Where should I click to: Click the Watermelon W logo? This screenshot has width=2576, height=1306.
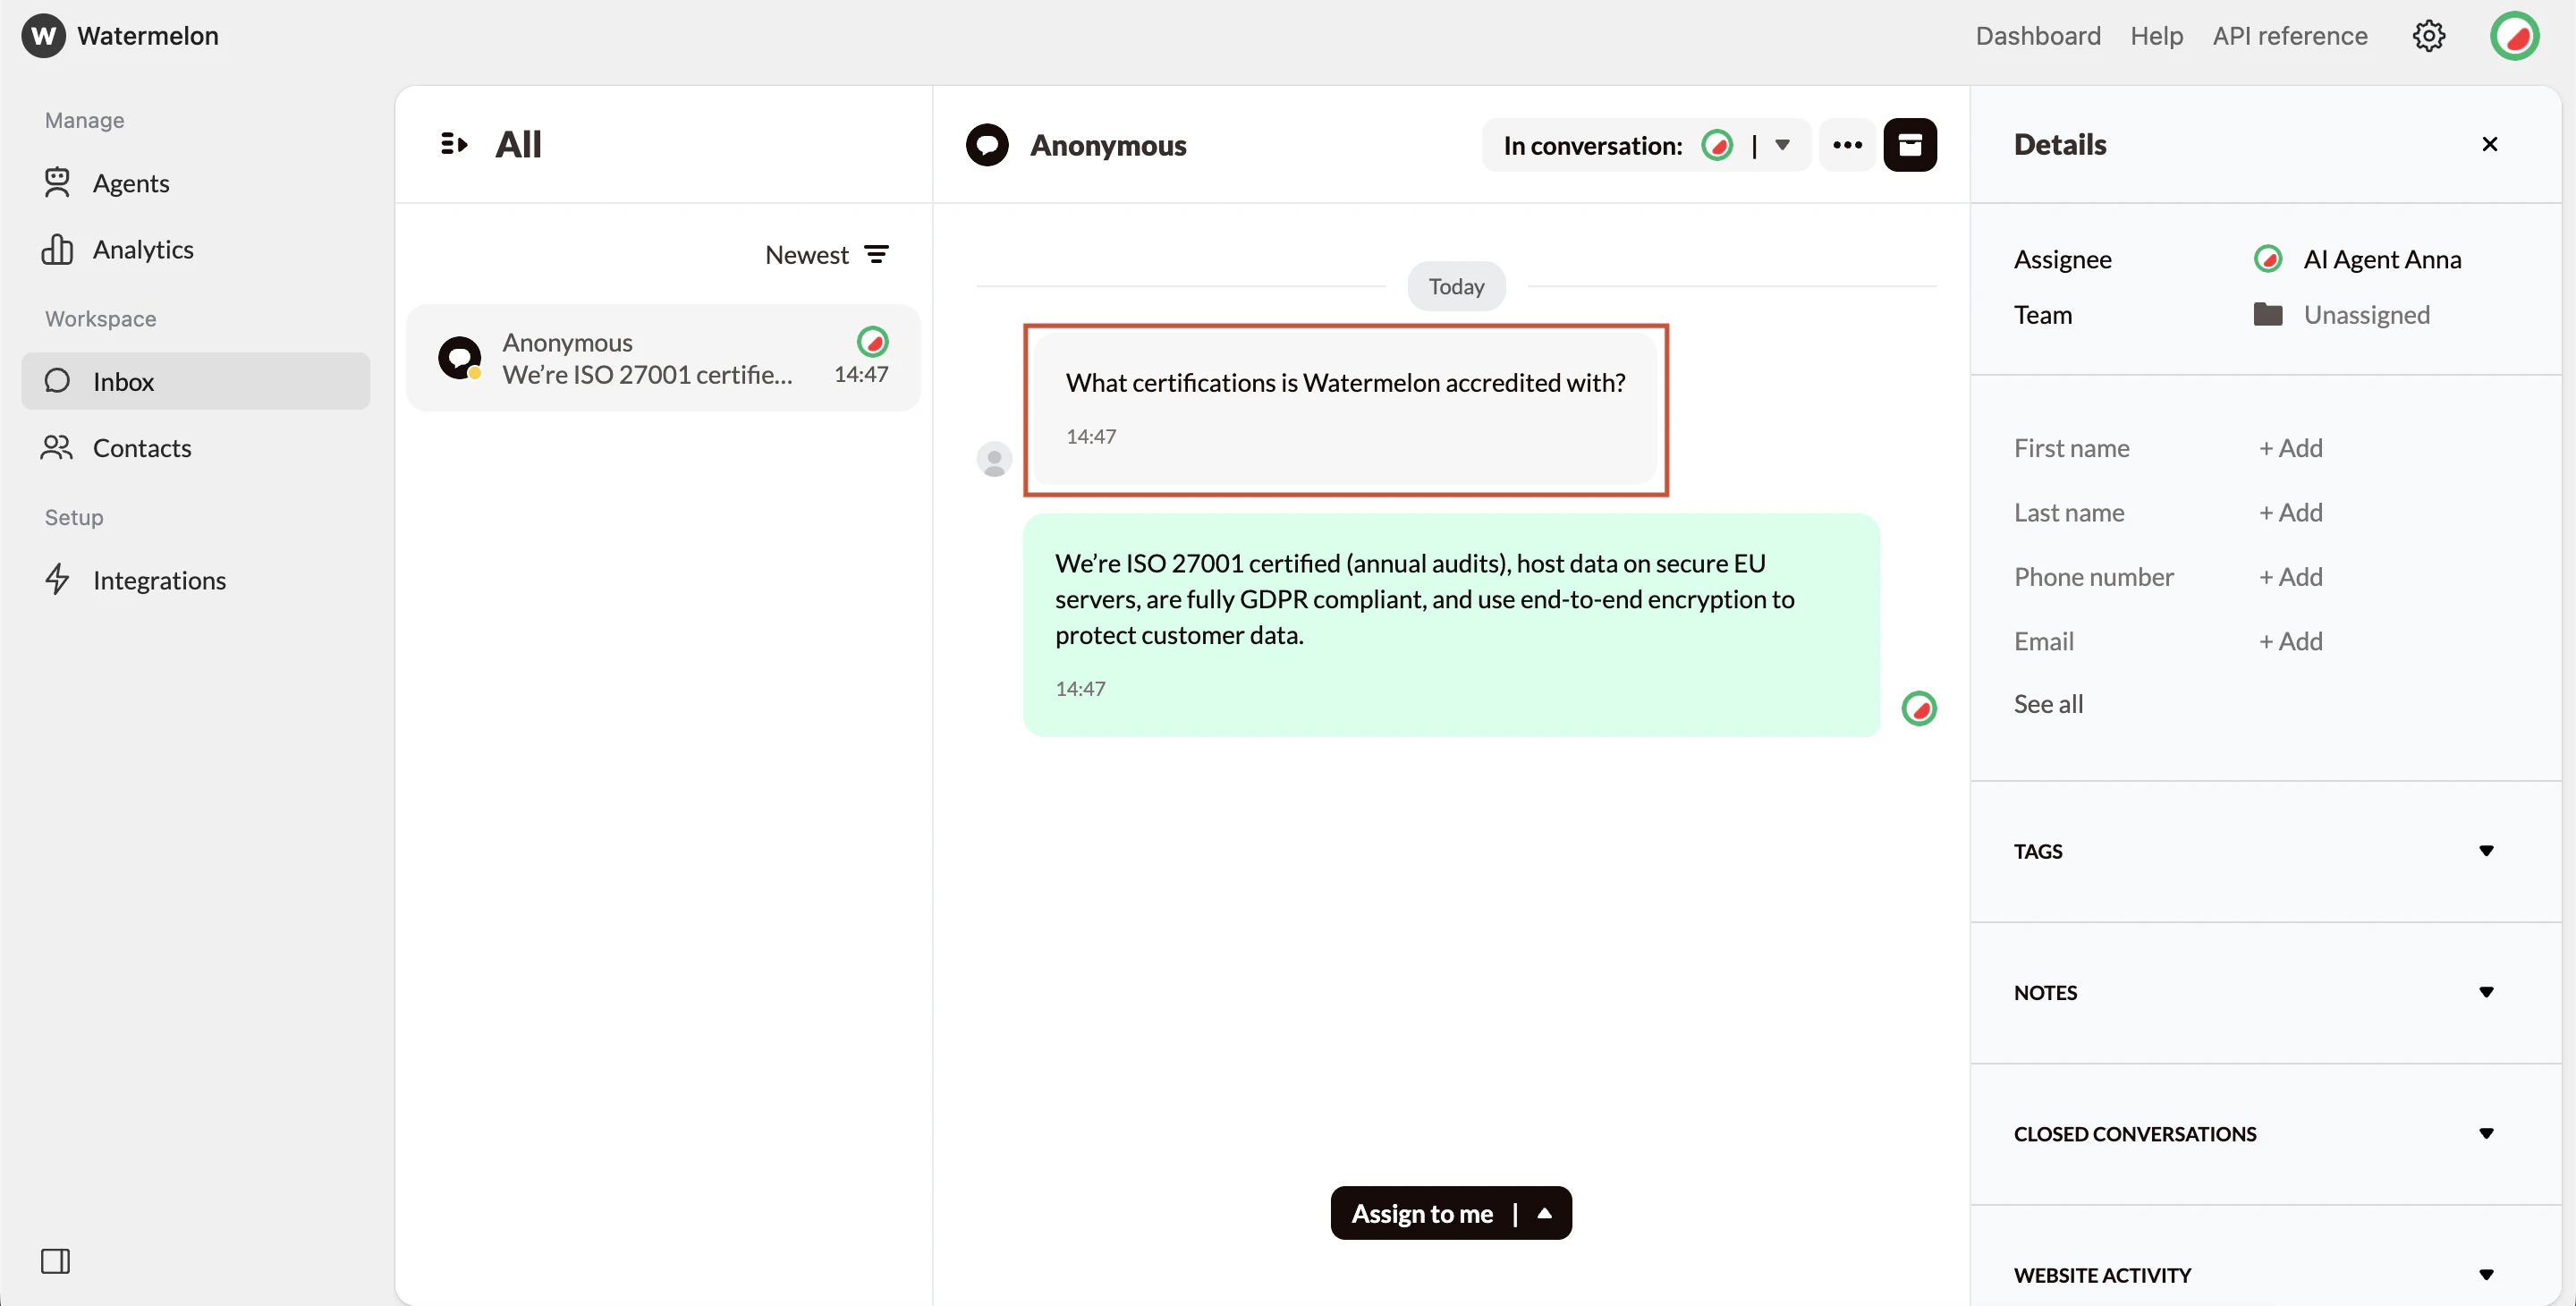tap(43, 36)
